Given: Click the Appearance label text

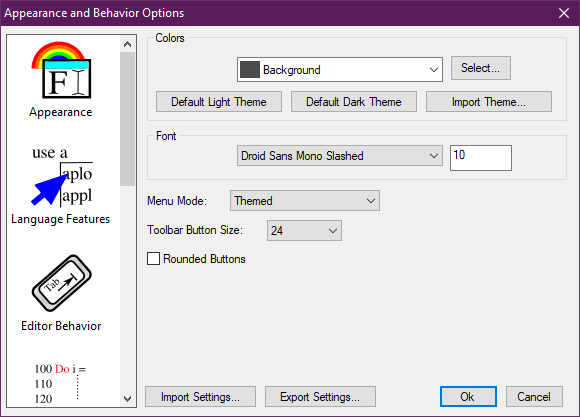Looking at the screenshot, I should (x=61, y=112).
